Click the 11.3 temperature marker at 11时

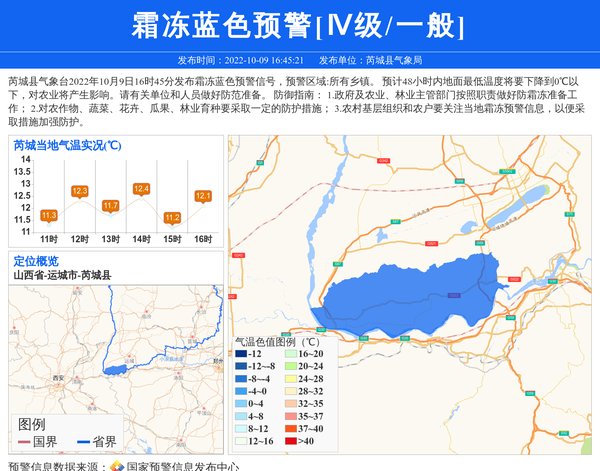tap(49, 215)
